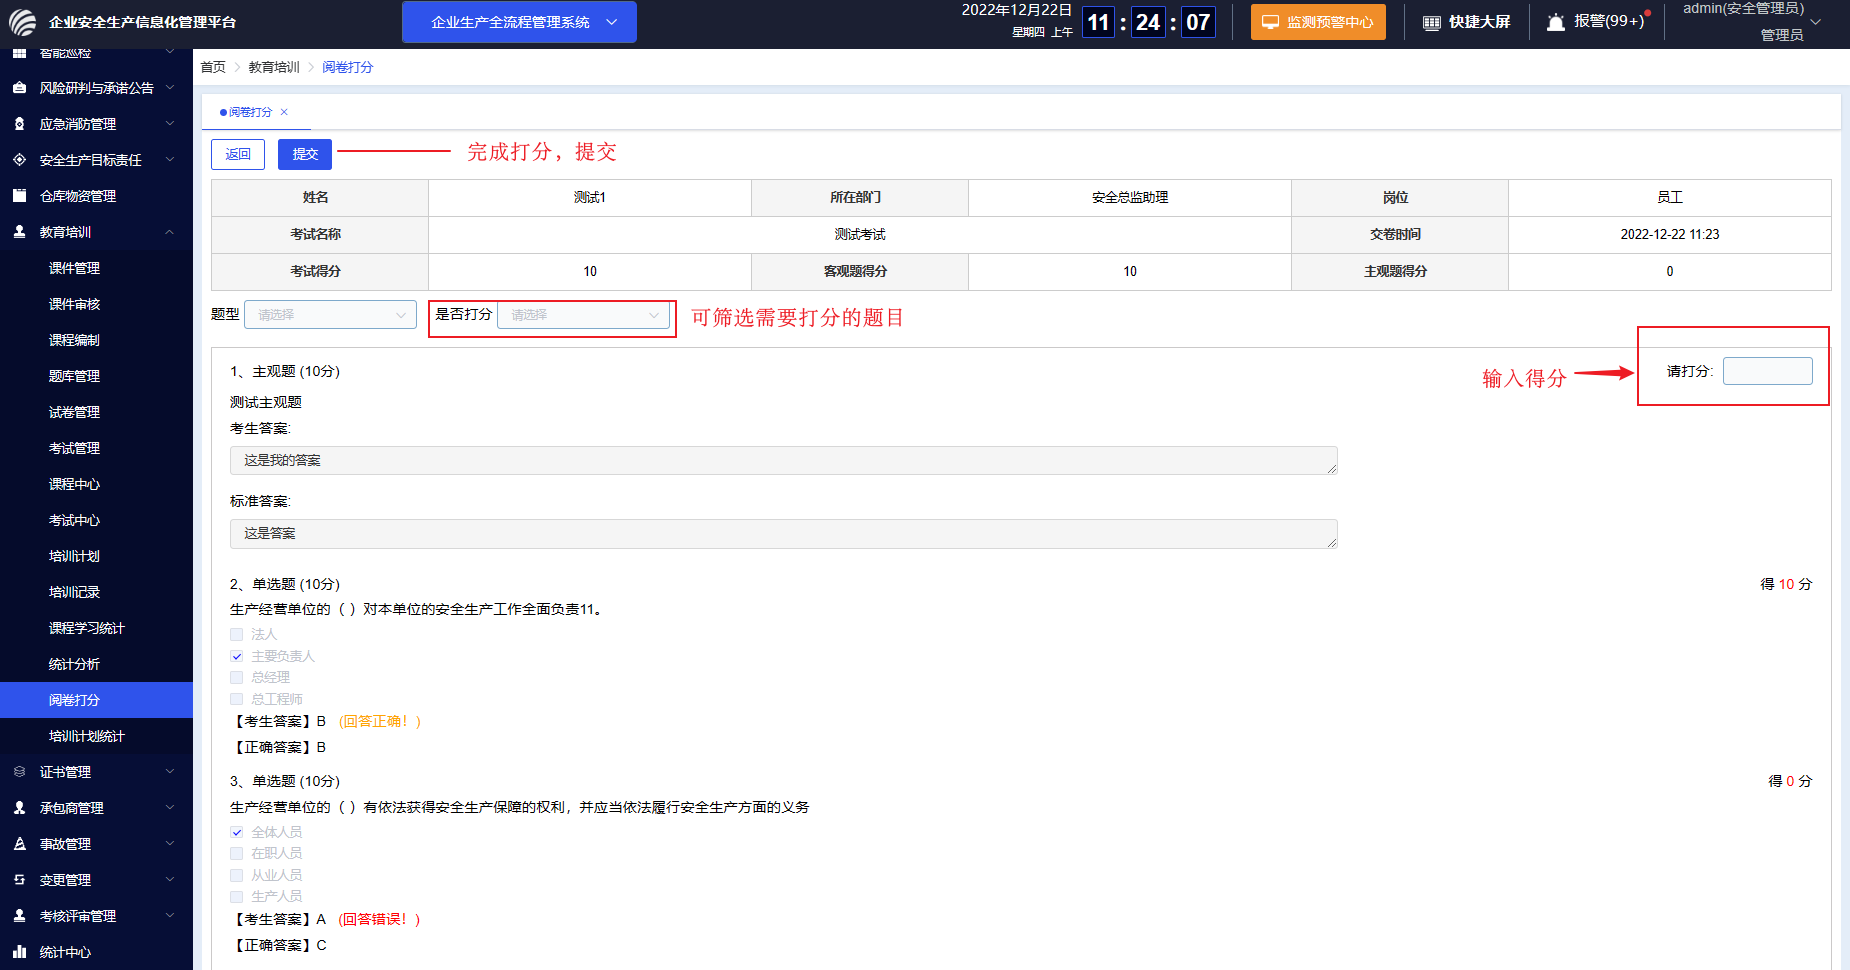Viewport: 1850px width, 970px height.
Task: Close the 阅卷打分 tab
Action: [284, 112]
